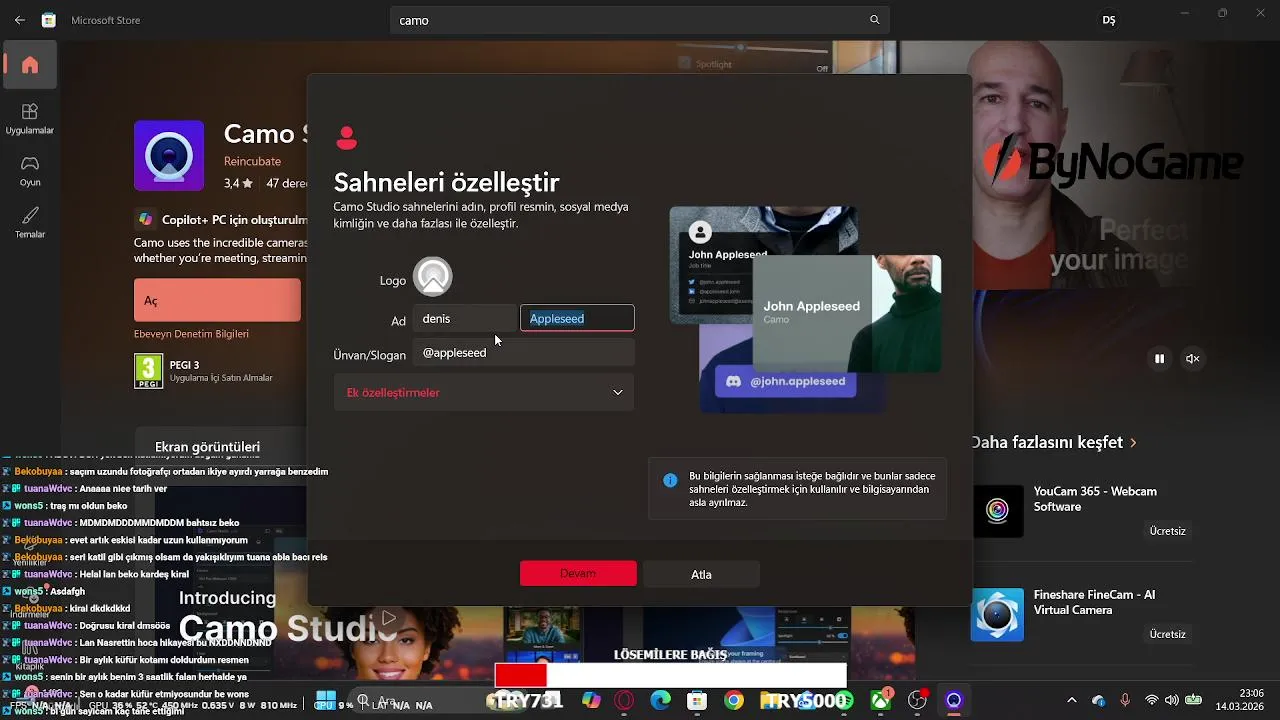Open Temalar section in Store sidebar
This screenshot has height=720, width=1280.
[30, 223]
